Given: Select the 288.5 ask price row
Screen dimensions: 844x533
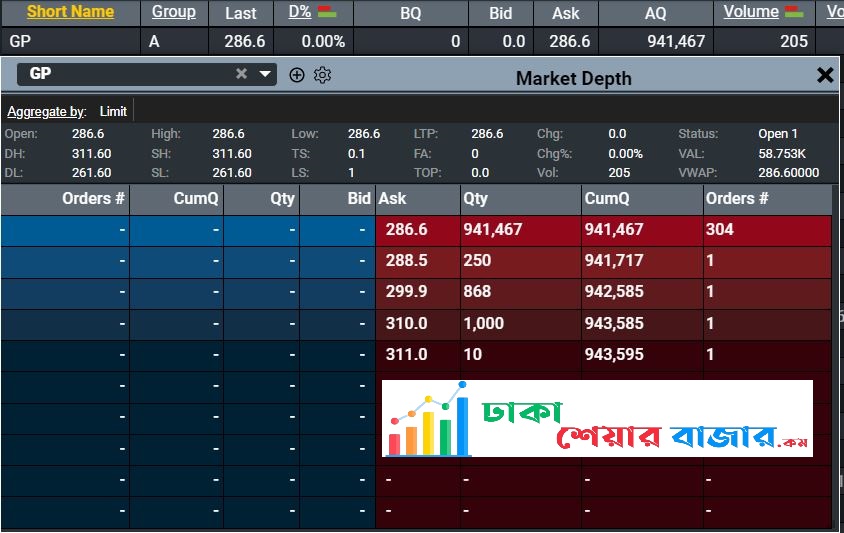Looking at the screenshot, I should tap(406, 261).
